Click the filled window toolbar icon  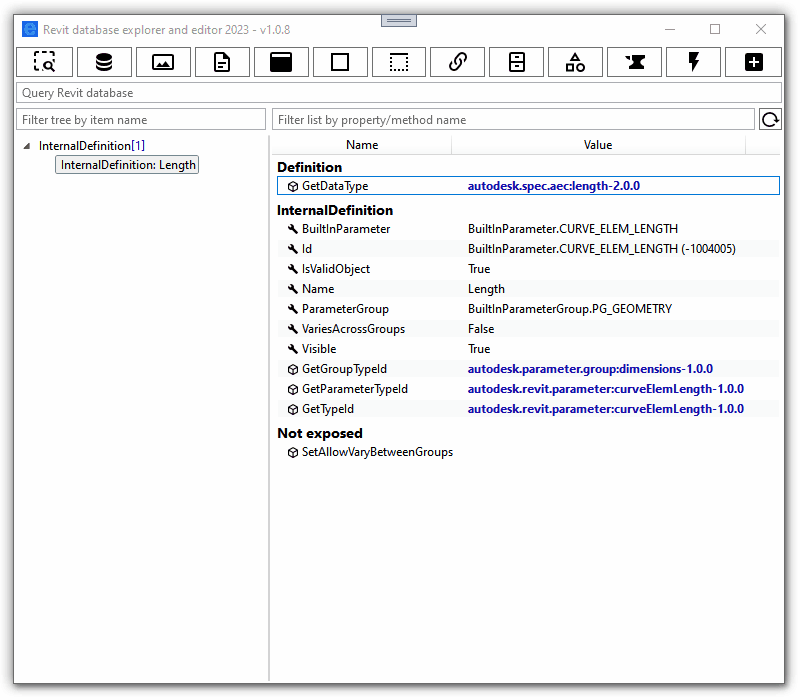coord(281,62)
